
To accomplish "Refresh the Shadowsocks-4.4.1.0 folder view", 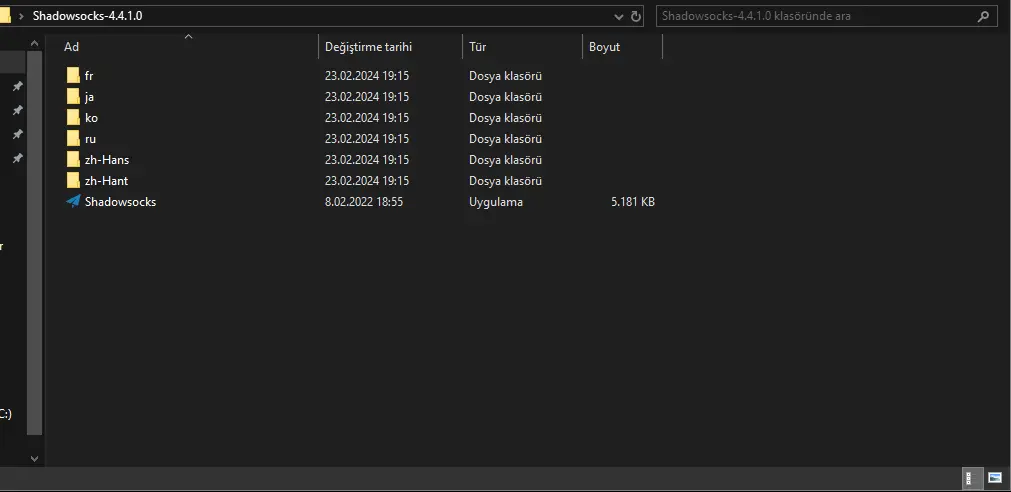I will click(x=636, y=16).
